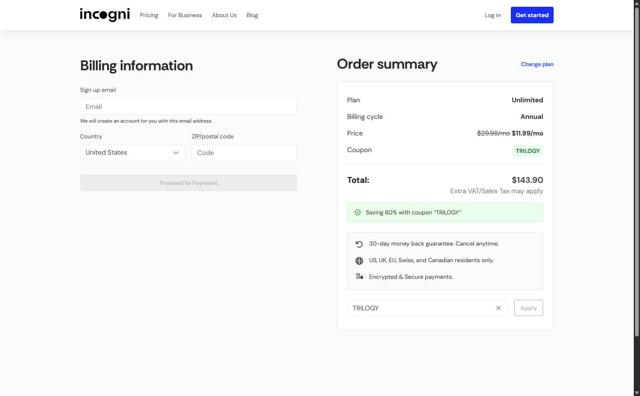The image size is (640, 396).
Task: Open the Pricing menu item
Action: [149, 15]
